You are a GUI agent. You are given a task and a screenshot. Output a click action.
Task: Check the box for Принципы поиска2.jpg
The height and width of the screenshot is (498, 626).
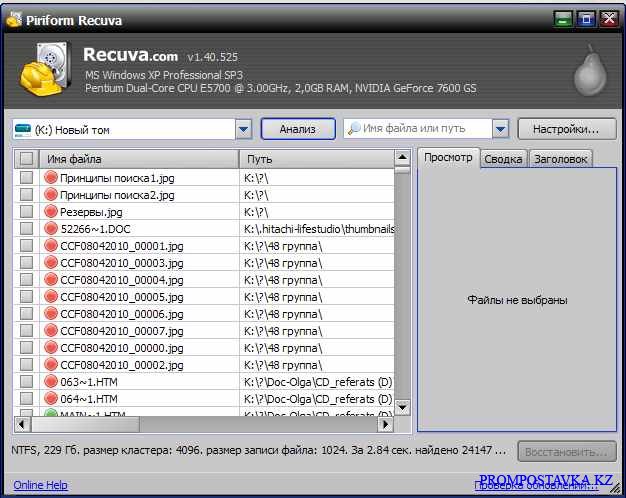26,194
